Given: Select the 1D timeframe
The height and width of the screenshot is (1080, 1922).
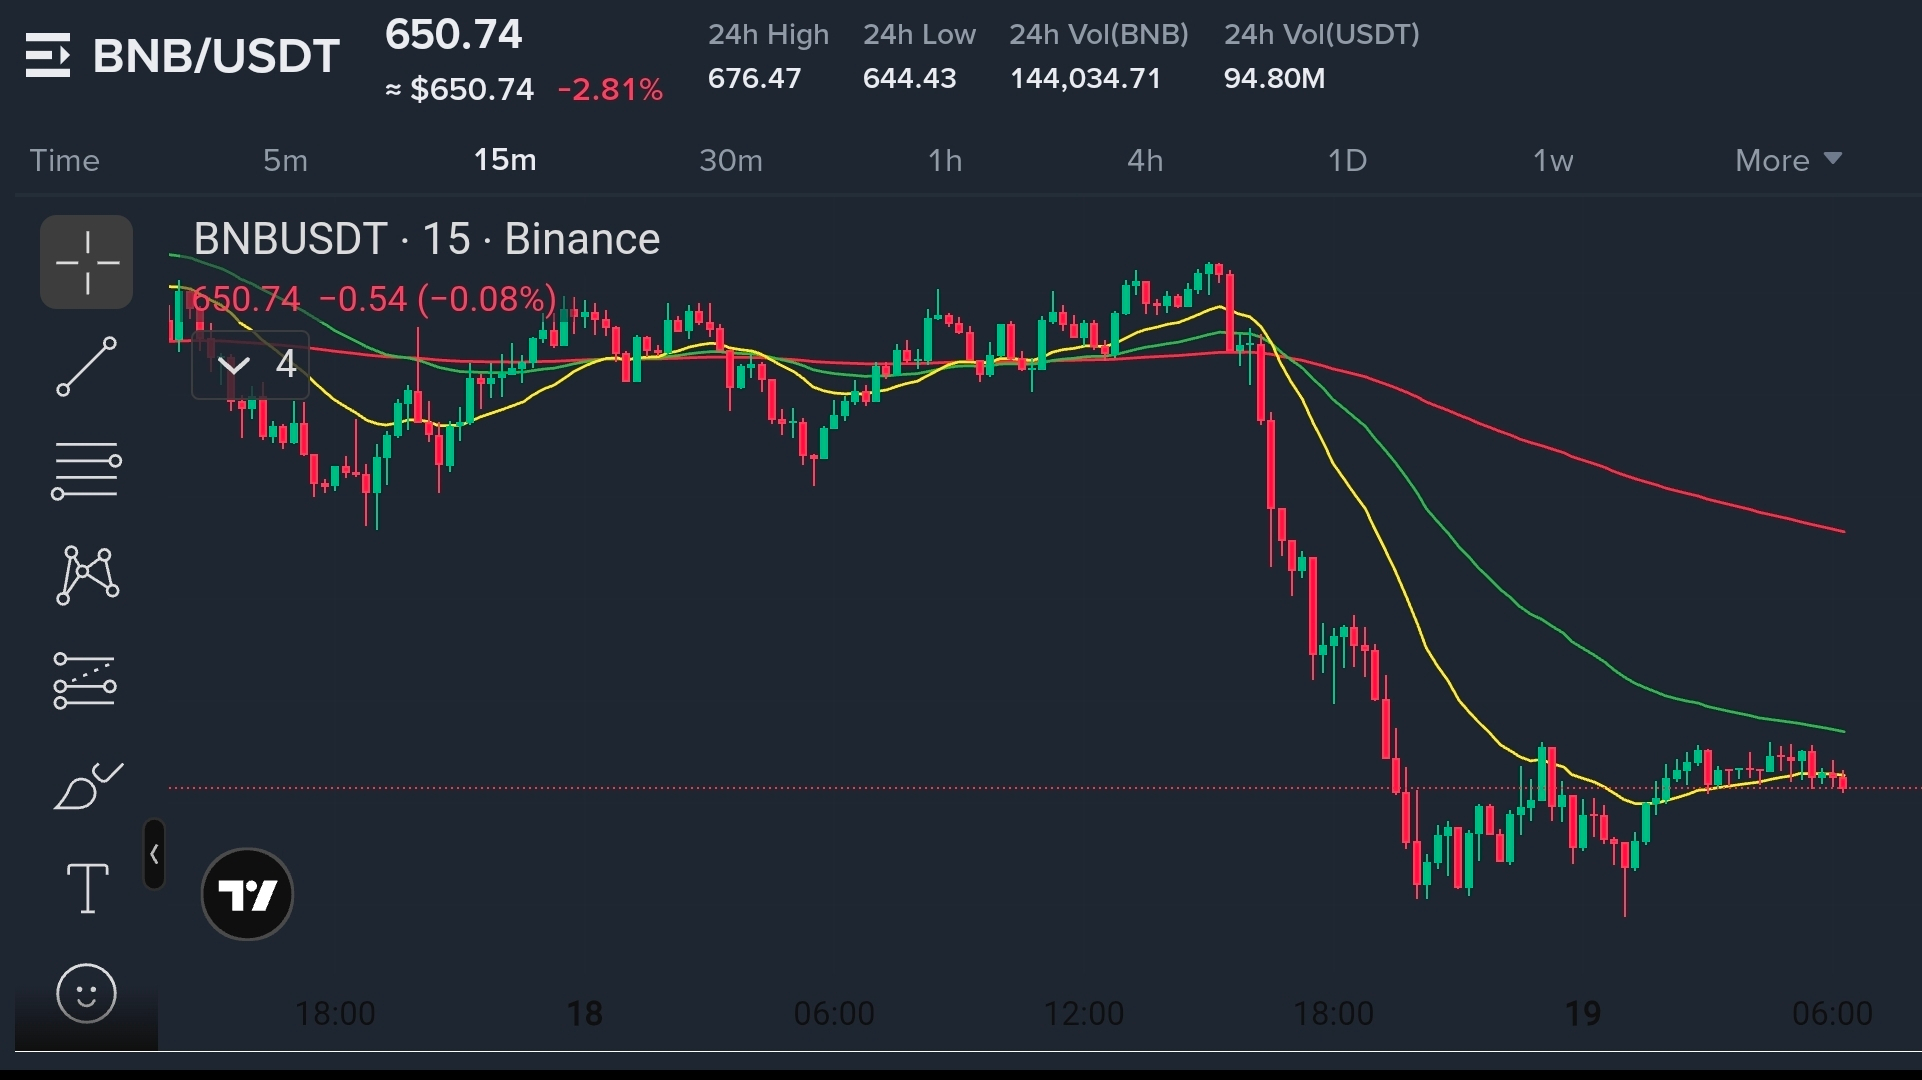Looking at the screenshot, I should [x=1346, y=160].
